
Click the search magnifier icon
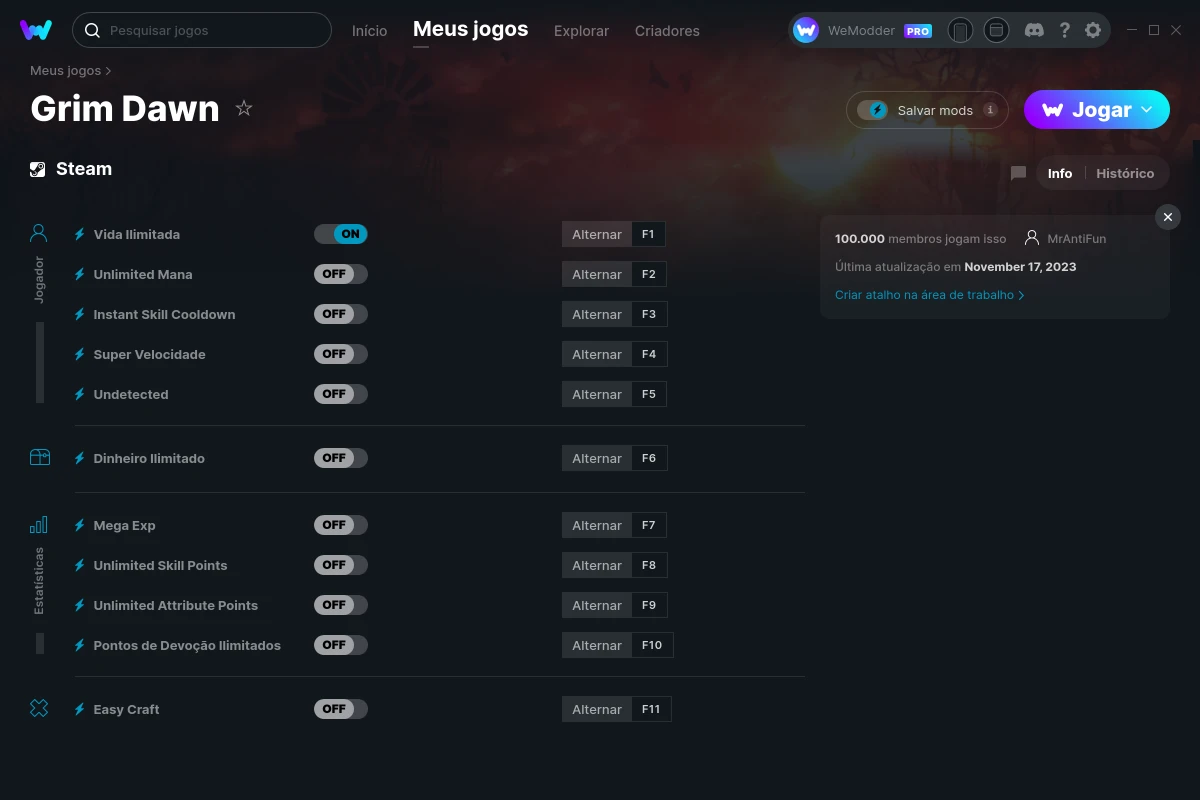92,30
